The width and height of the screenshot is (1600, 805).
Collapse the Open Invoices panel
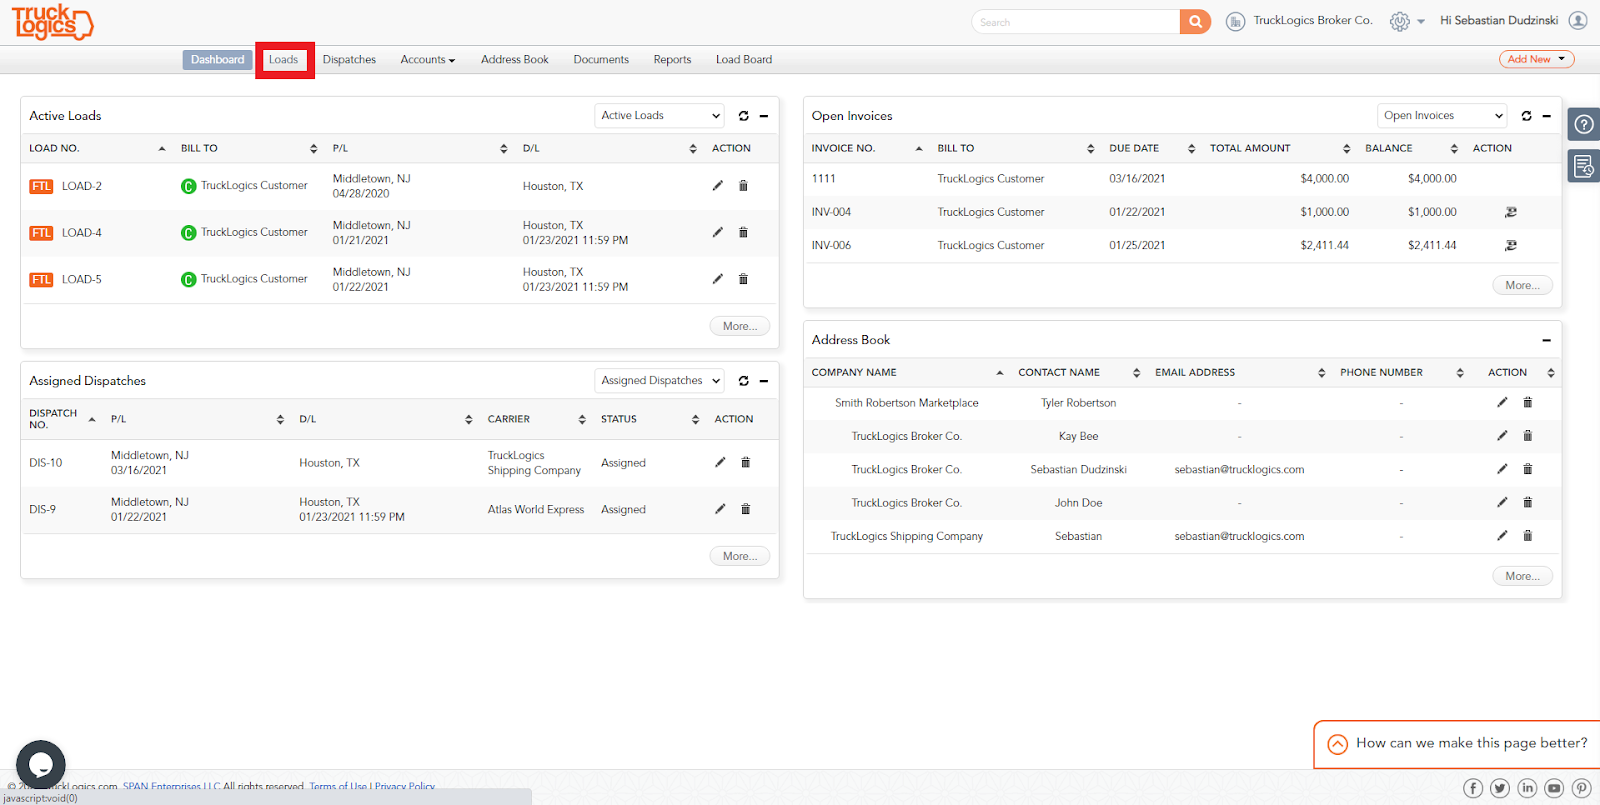pyautogui.click(x=1547, y=116)
